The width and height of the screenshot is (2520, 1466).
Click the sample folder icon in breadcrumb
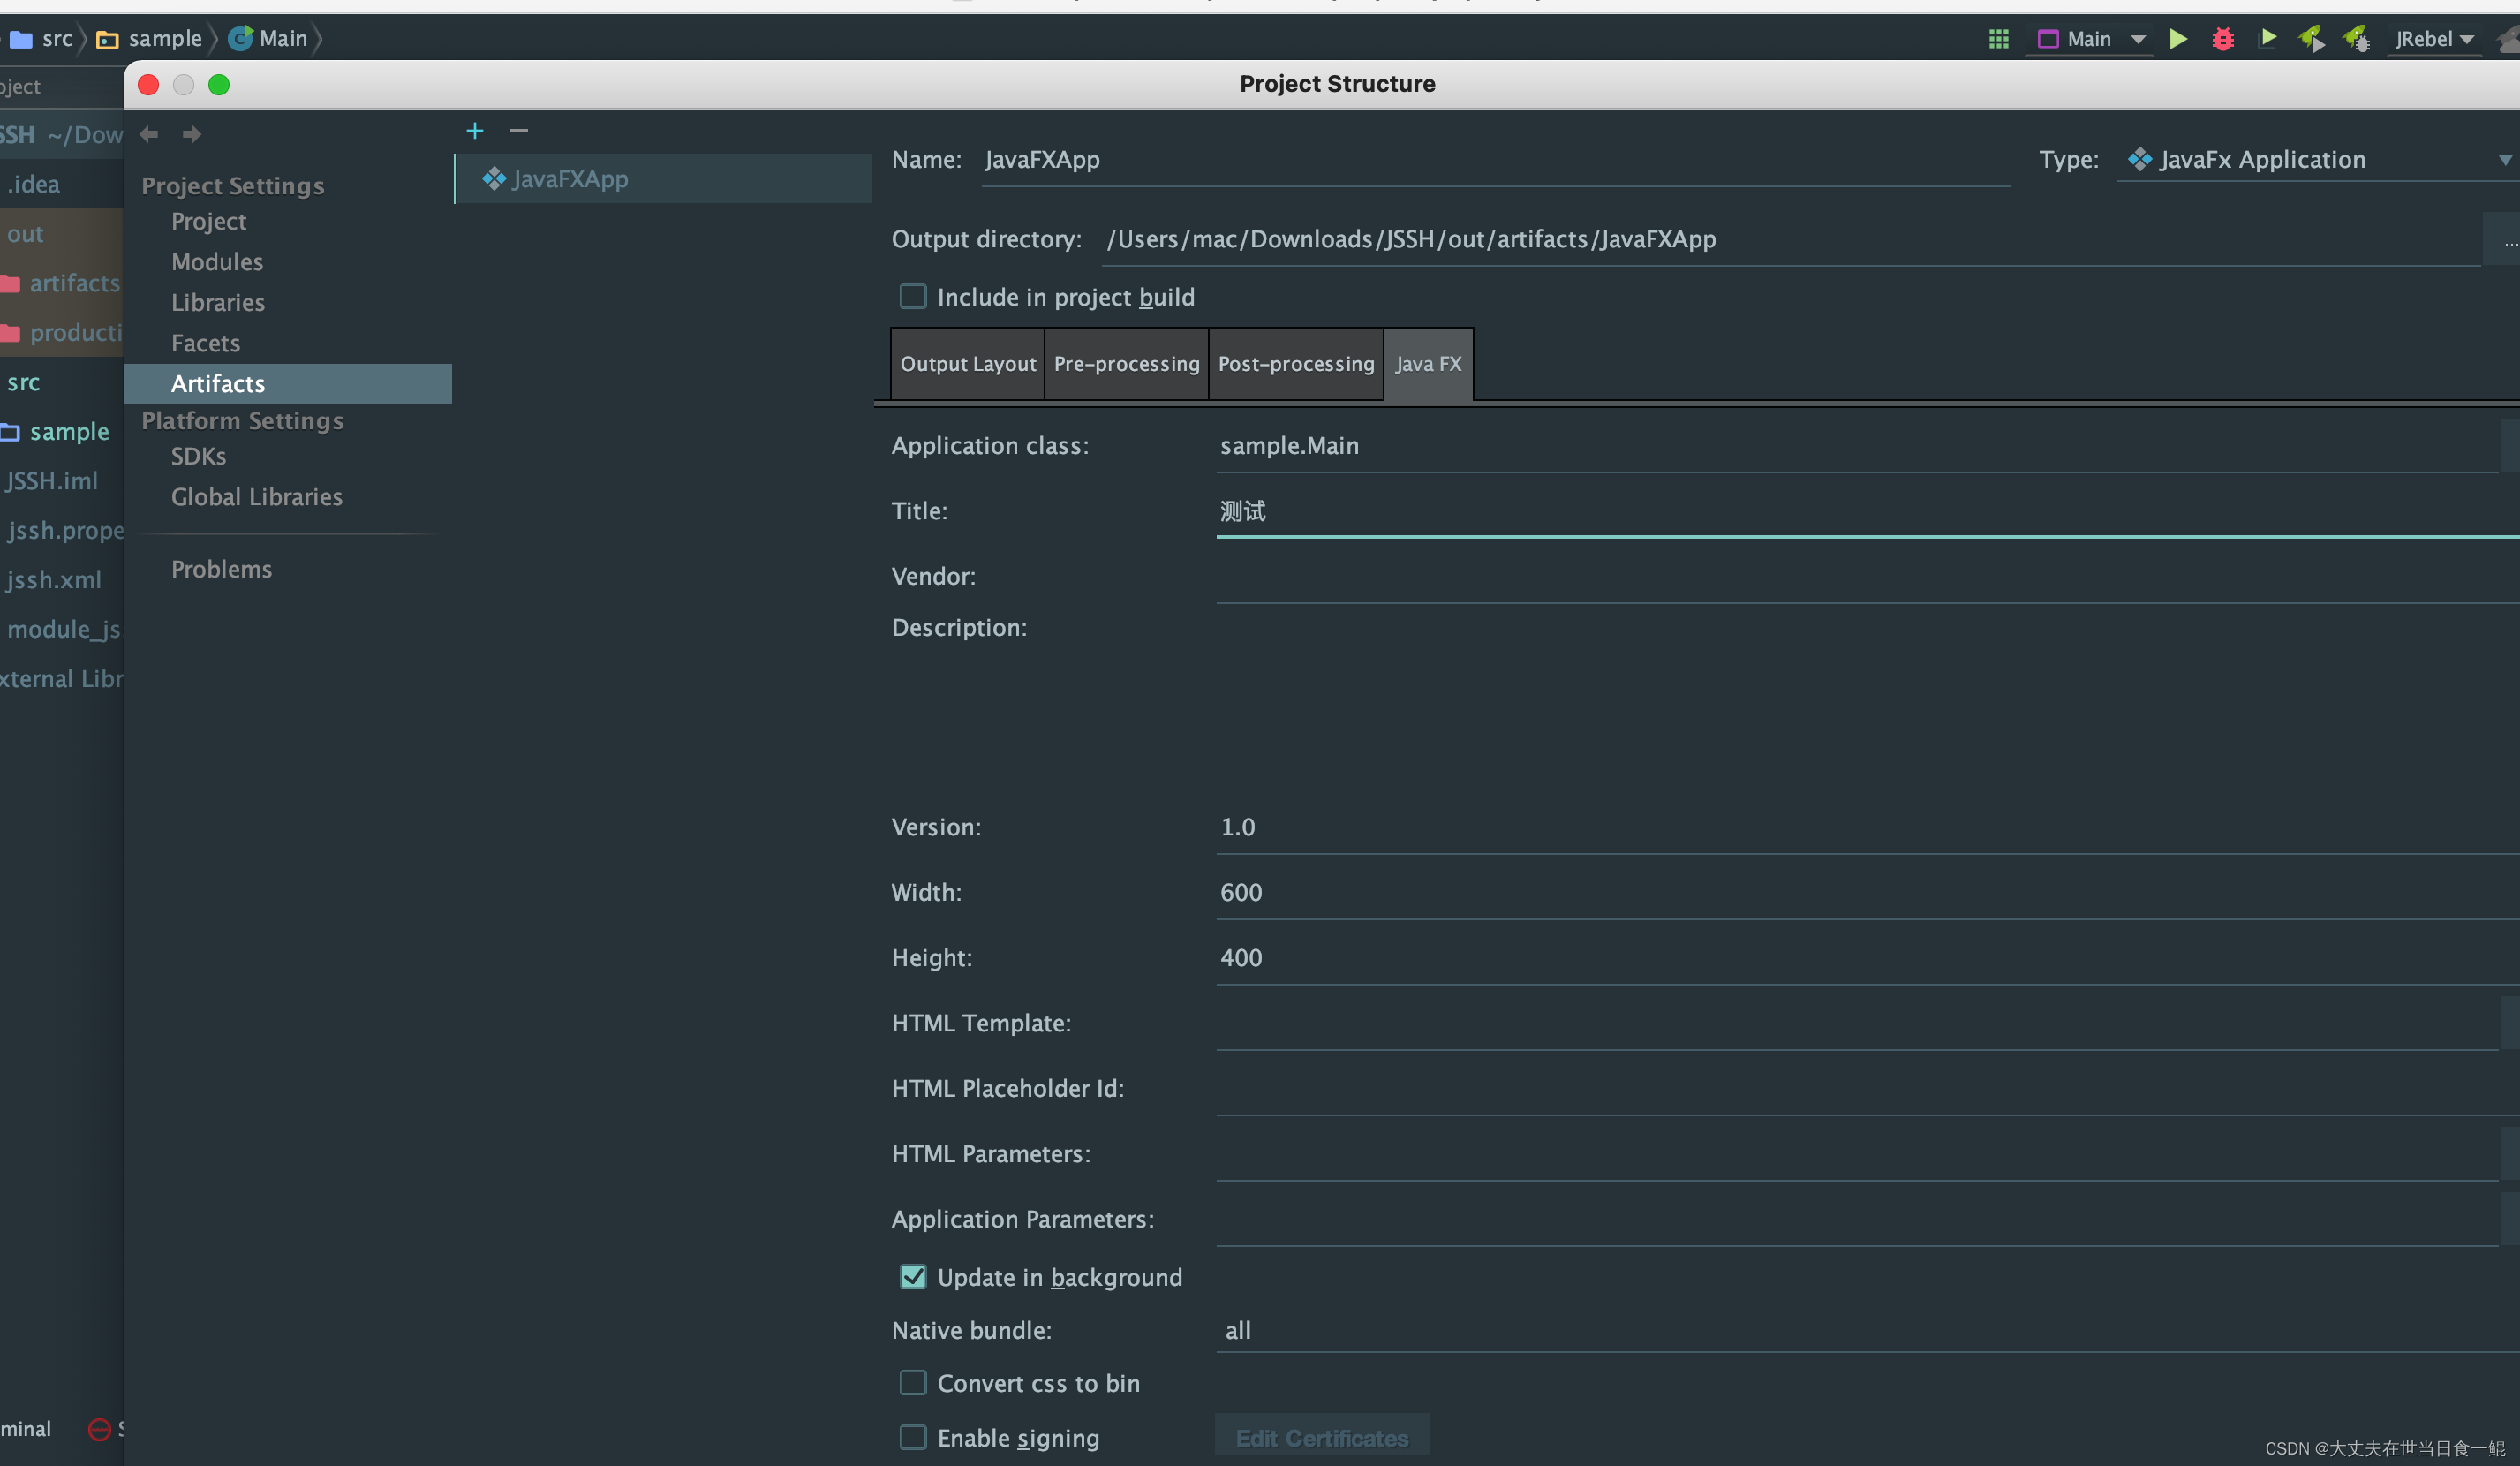pos(107,39)
